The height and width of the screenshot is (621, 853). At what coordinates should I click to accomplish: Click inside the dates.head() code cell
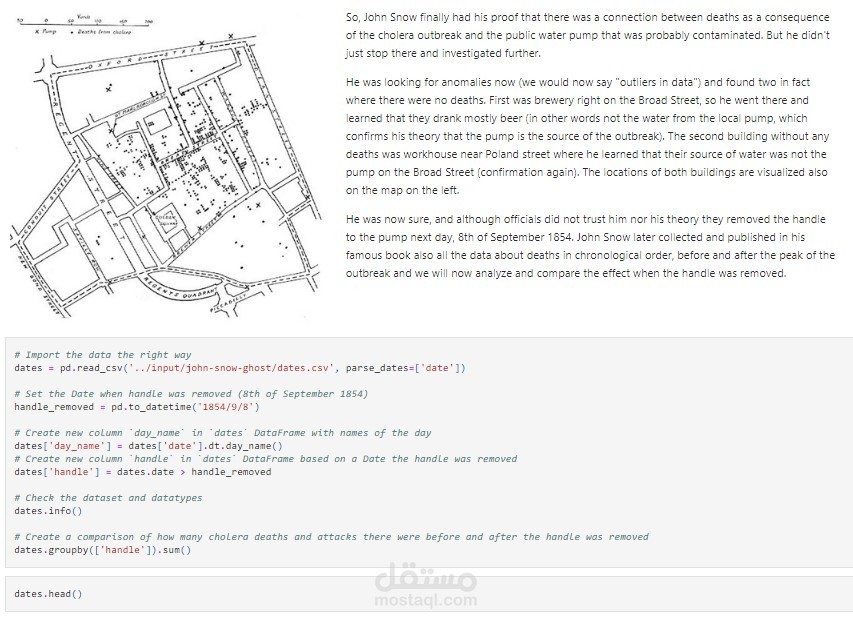(429, 594)
